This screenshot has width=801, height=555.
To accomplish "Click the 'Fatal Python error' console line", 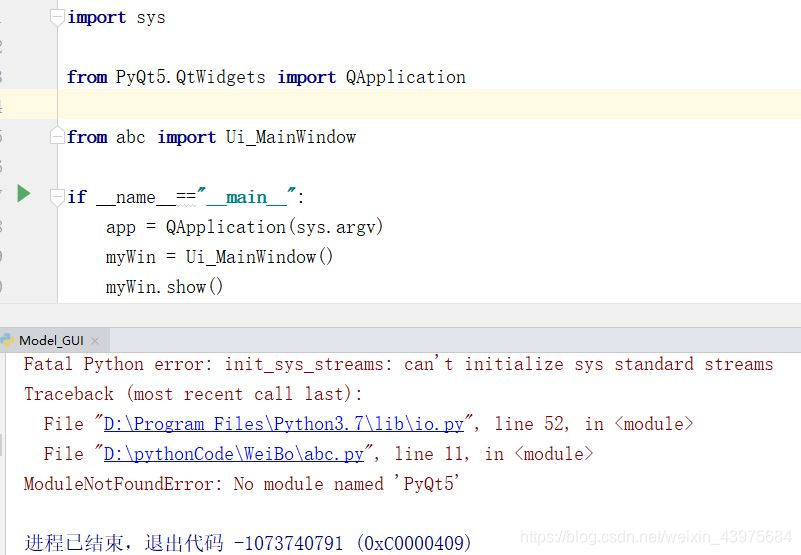I will point(398,364).
